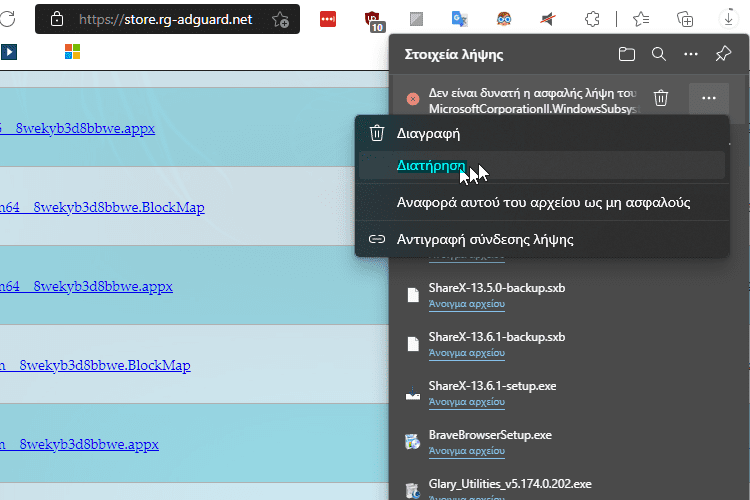750x500 pixels.
Task: Click the search downloads magnifier icon
Action: [x=659, y=54]
